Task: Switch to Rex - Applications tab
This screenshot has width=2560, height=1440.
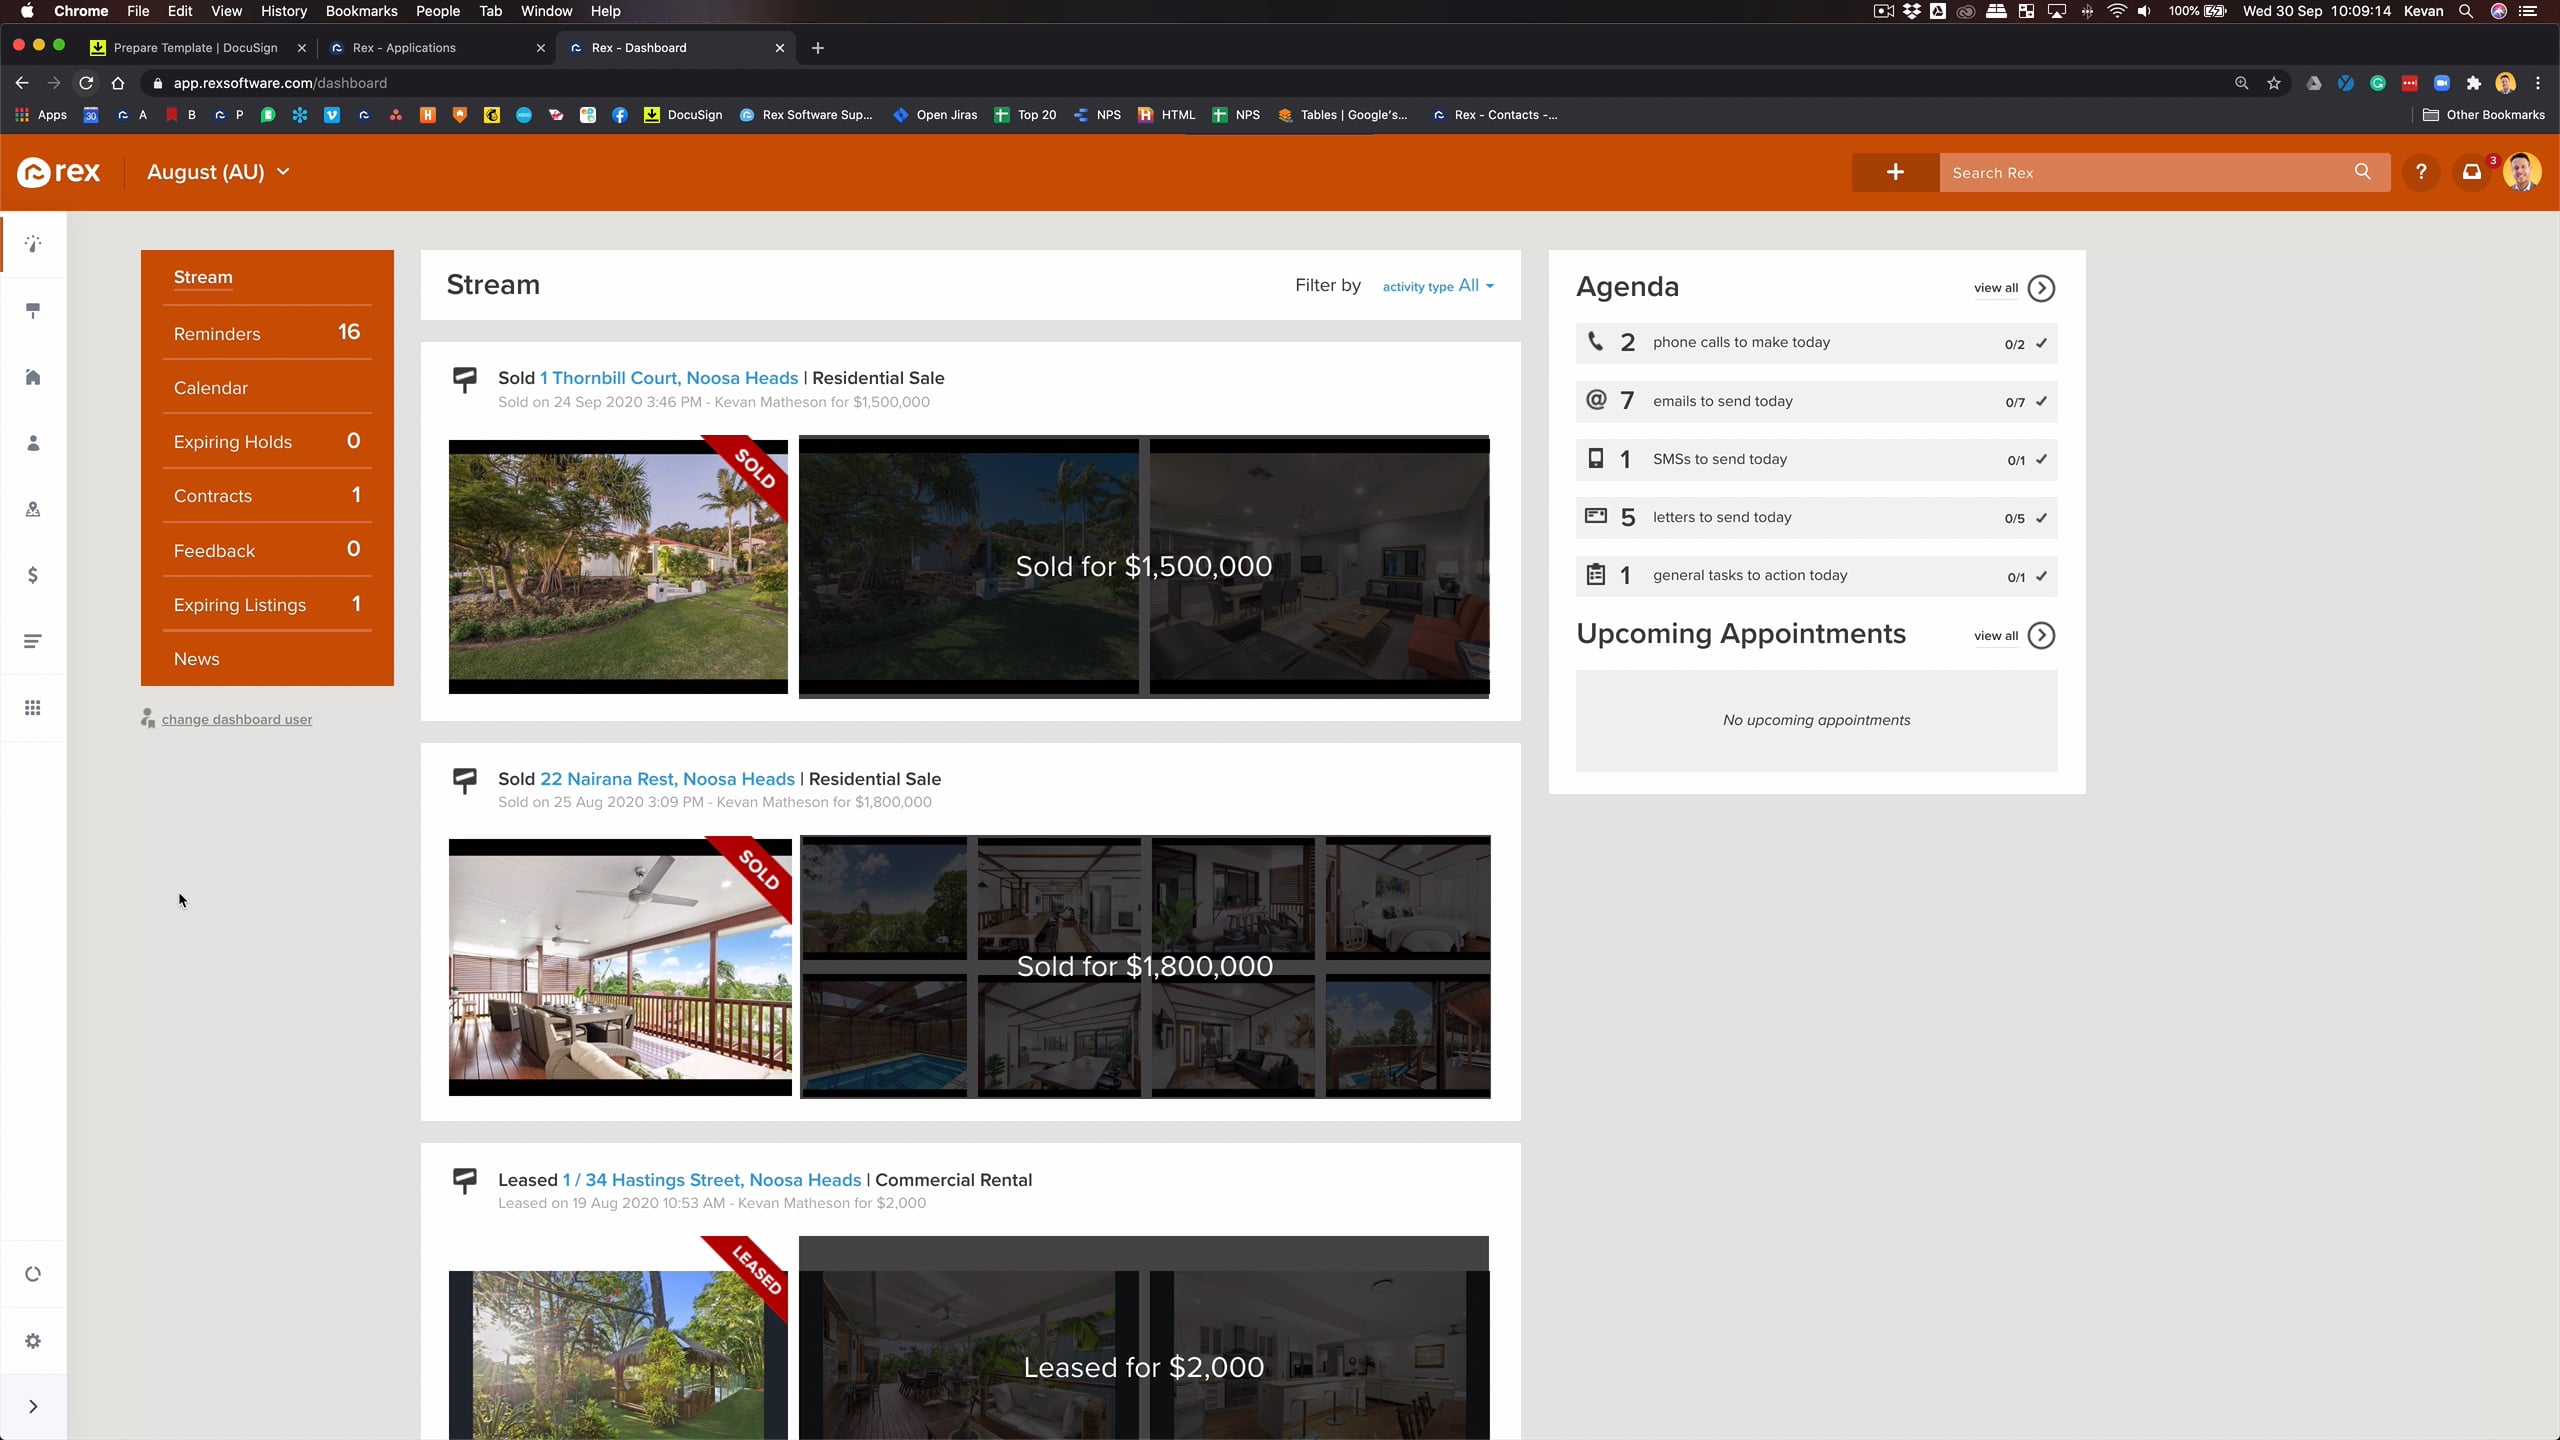Action: tap(437, 47)
